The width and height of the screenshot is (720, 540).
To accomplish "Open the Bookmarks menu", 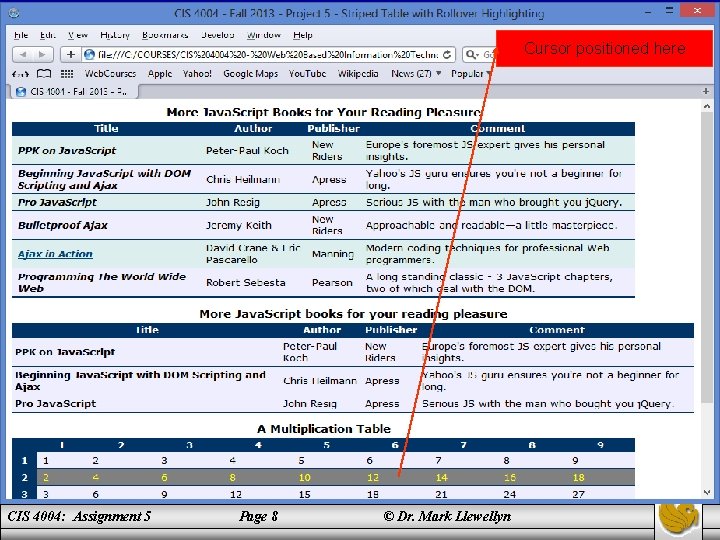I will pos(165,35).
